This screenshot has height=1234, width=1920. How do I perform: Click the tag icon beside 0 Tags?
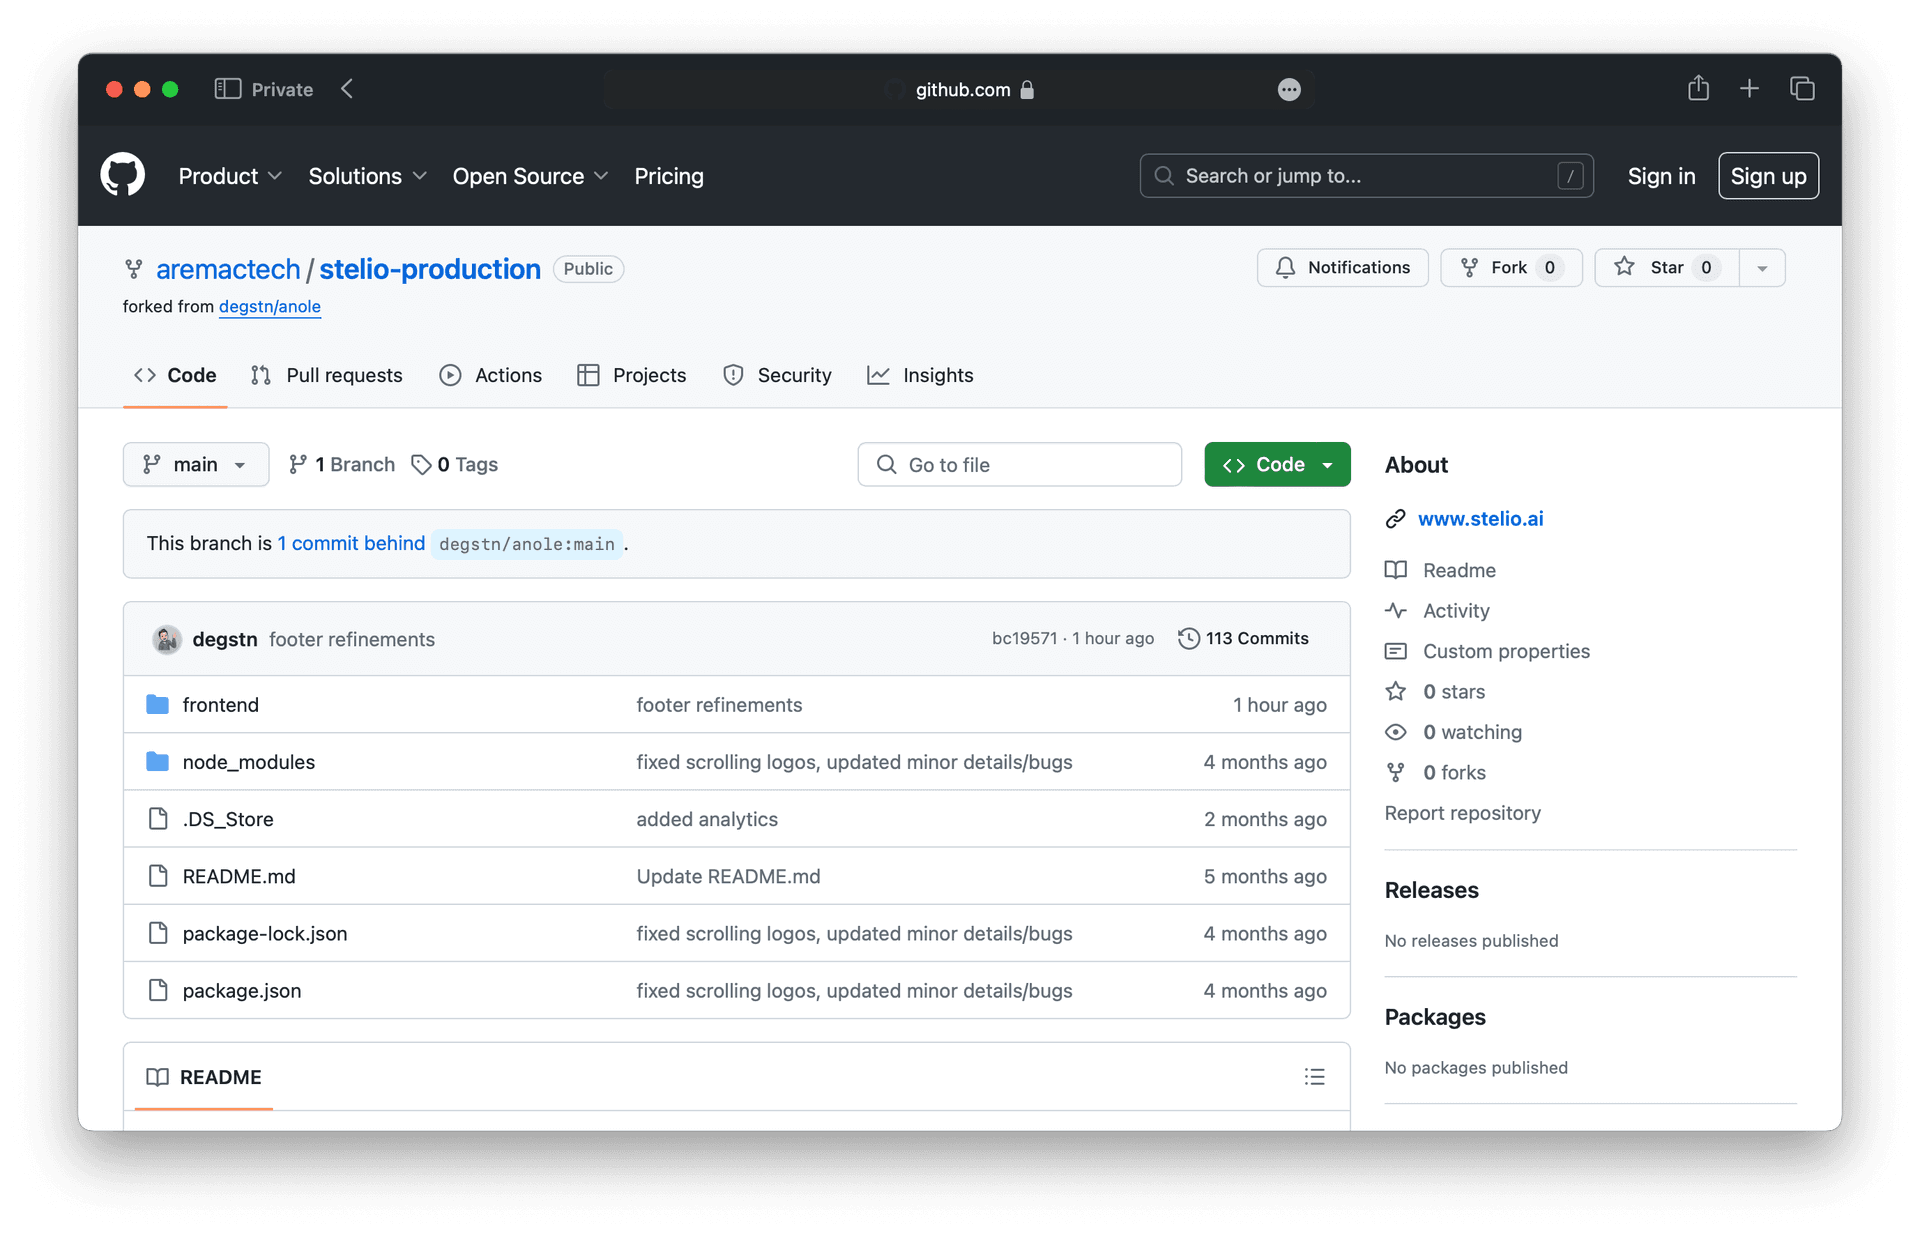(x=421, y=465)
